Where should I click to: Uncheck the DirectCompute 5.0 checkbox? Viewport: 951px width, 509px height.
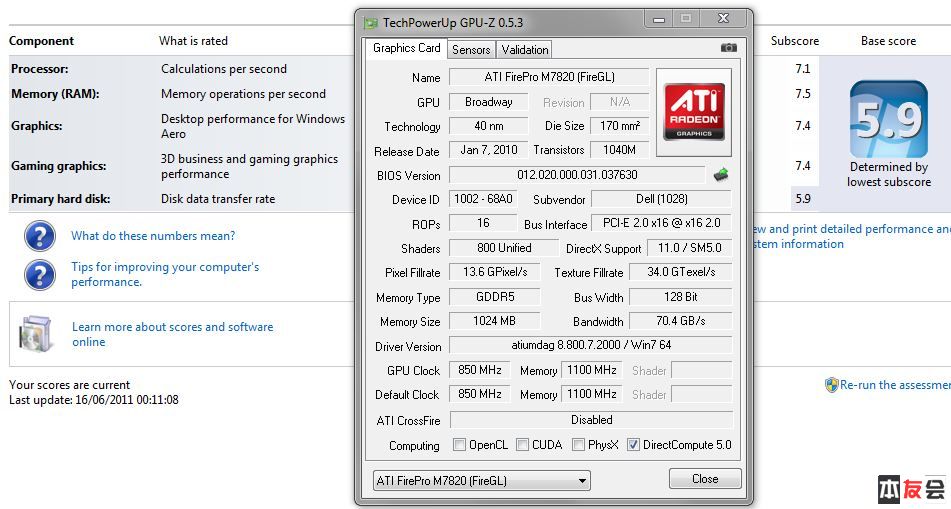tap(633, 445)
